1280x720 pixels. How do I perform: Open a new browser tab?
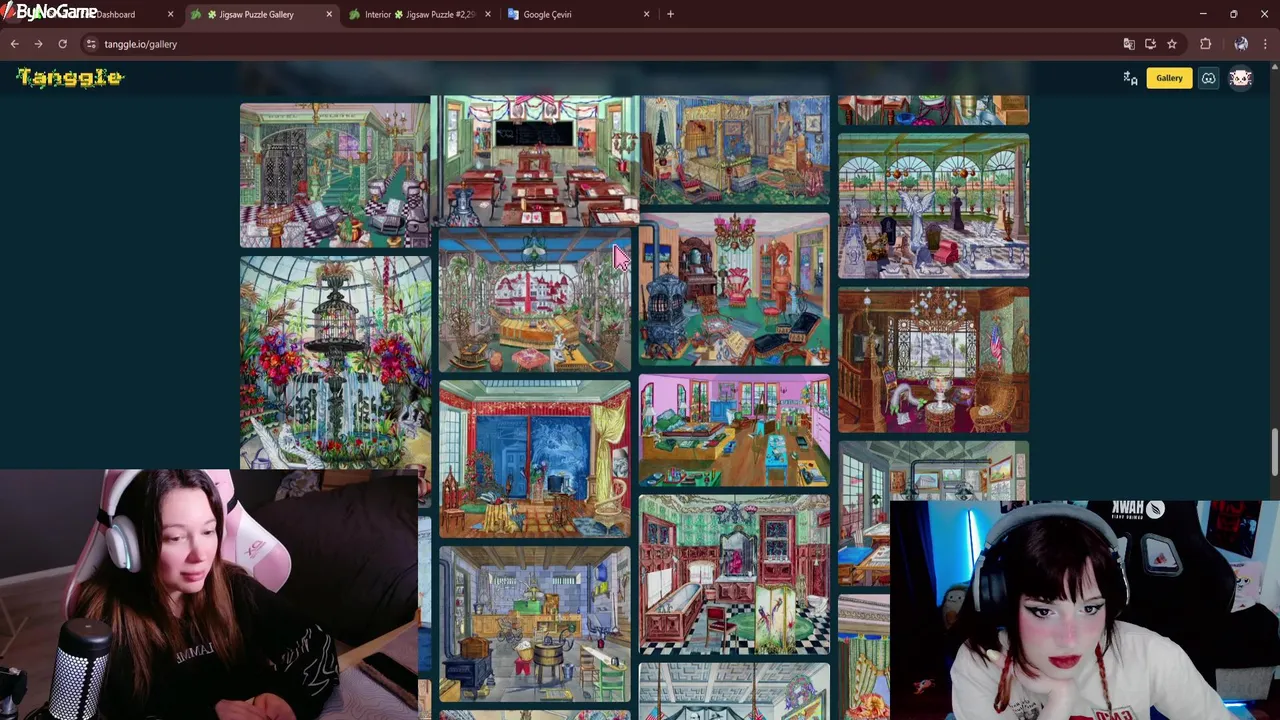pos(670,14)
